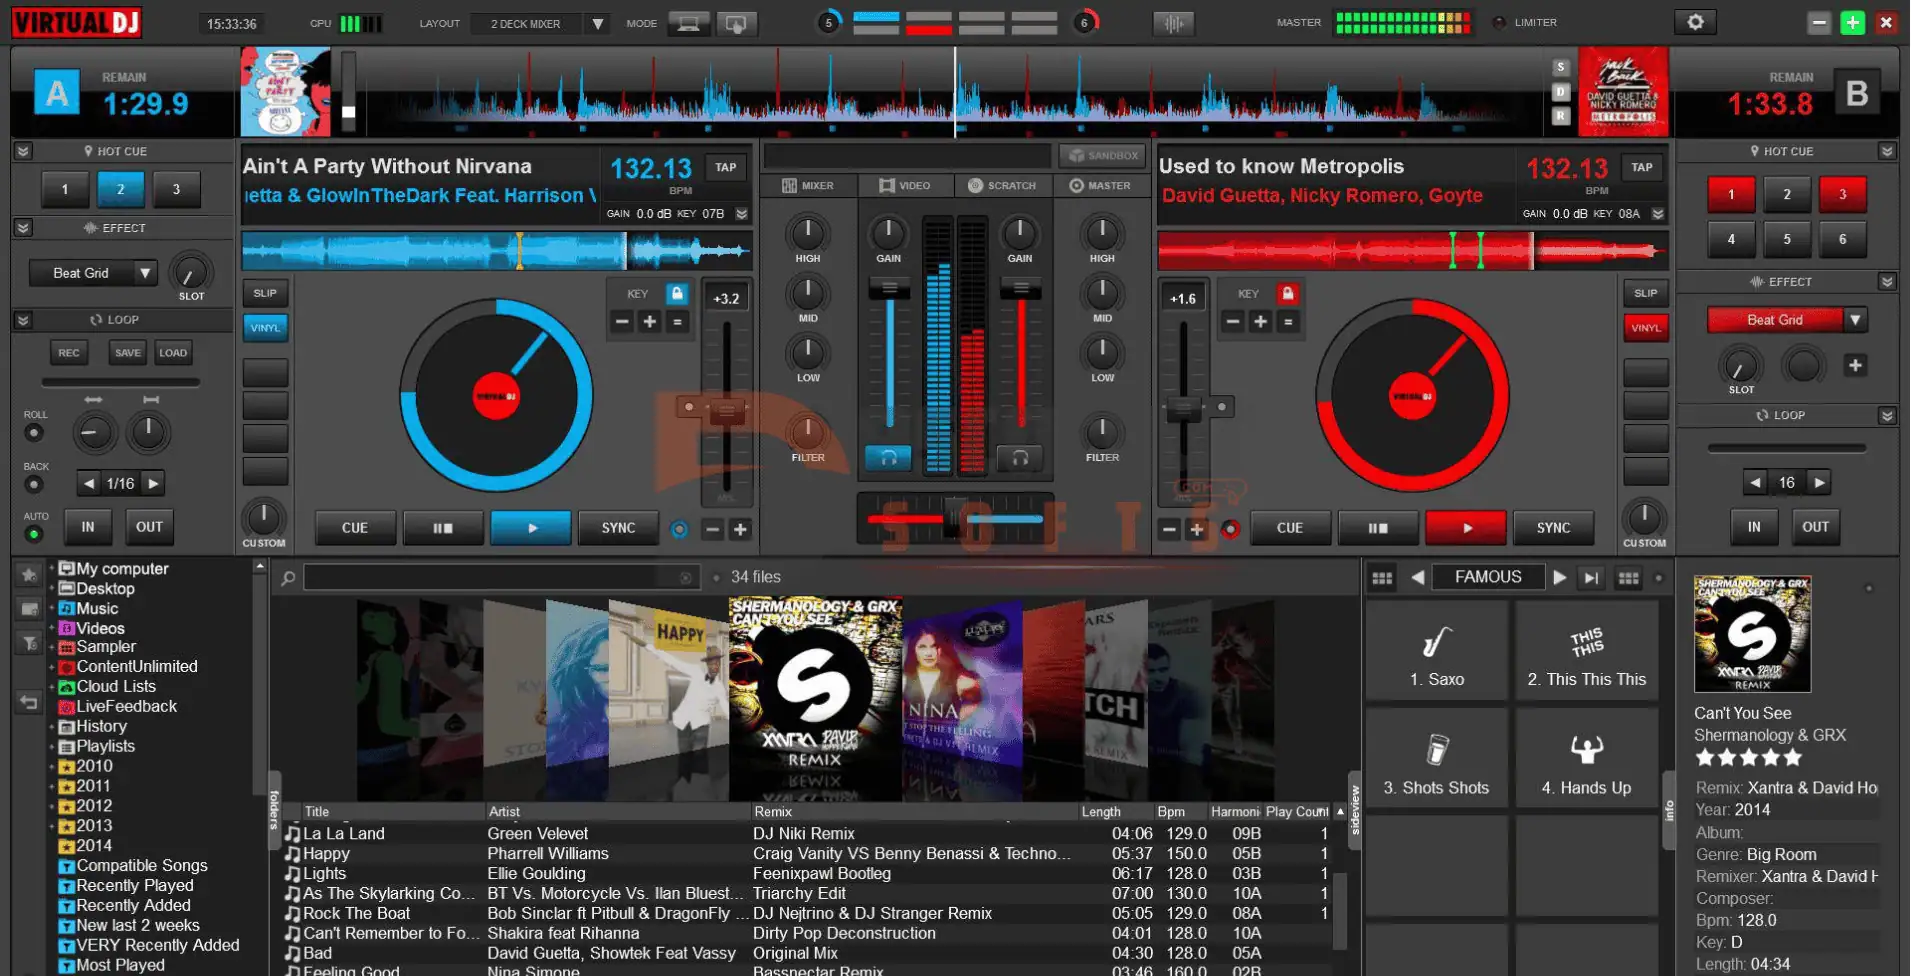Trigger Hands Up sample pad
The width and height of the screenshot is (1911, 976).
click(x=1586, y=759)
